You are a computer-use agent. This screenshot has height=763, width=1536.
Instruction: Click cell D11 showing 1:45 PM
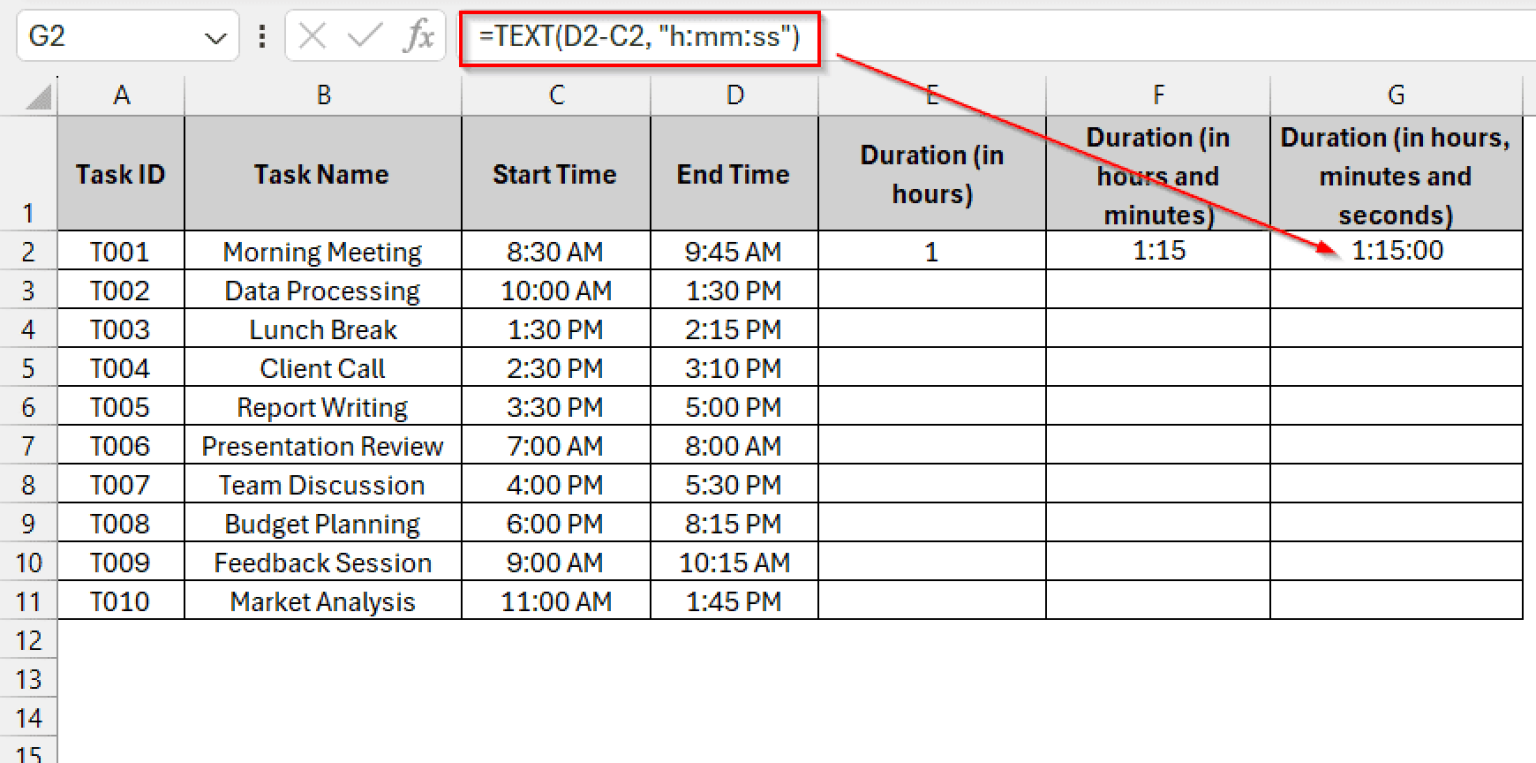tap(735, 601)
